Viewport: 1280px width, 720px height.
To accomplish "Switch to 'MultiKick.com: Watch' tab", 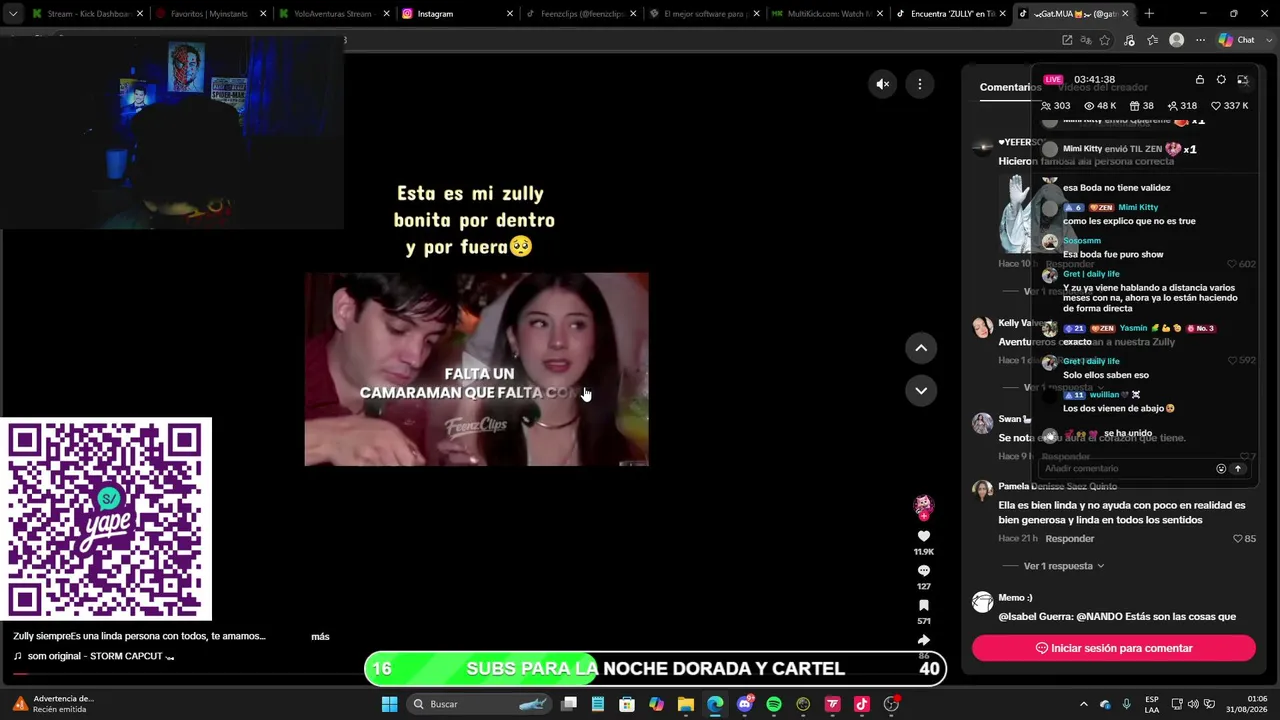I will point(827,14).
